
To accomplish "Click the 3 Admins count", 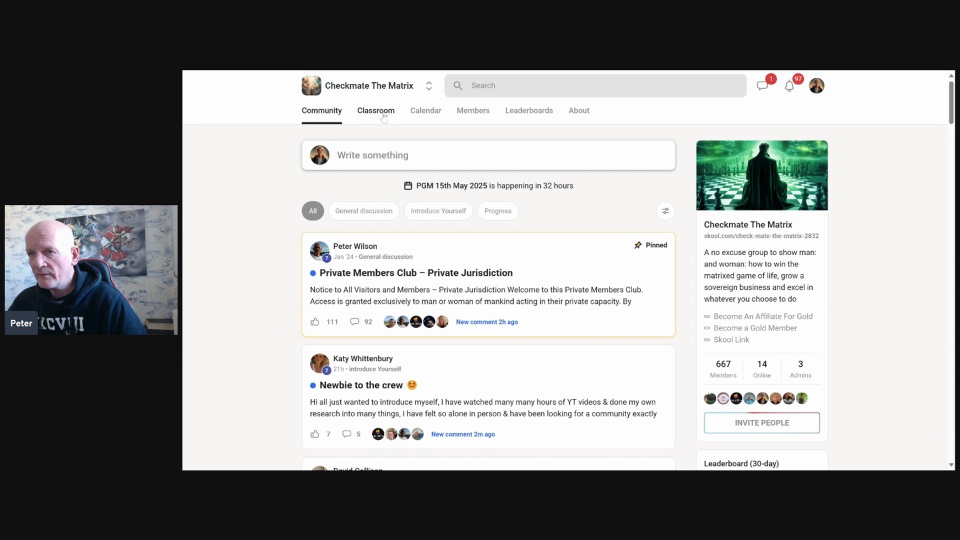I will (x=800, y=369).
